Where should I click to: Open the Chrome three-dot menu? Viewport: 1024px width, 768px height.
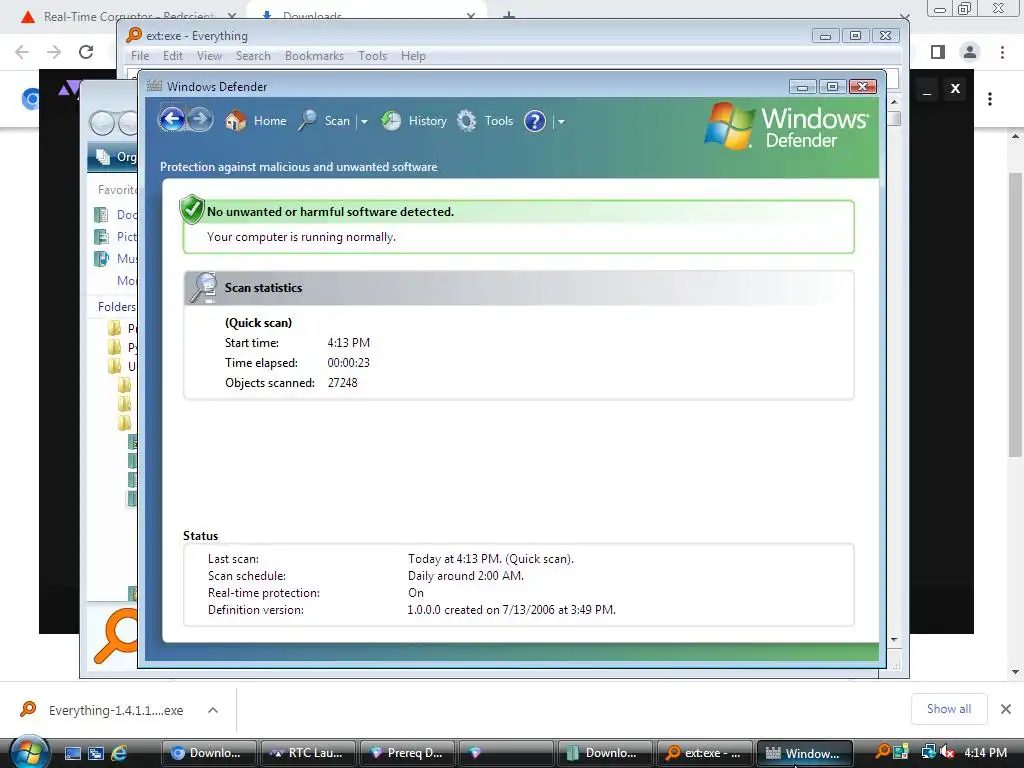(1002, 52)
